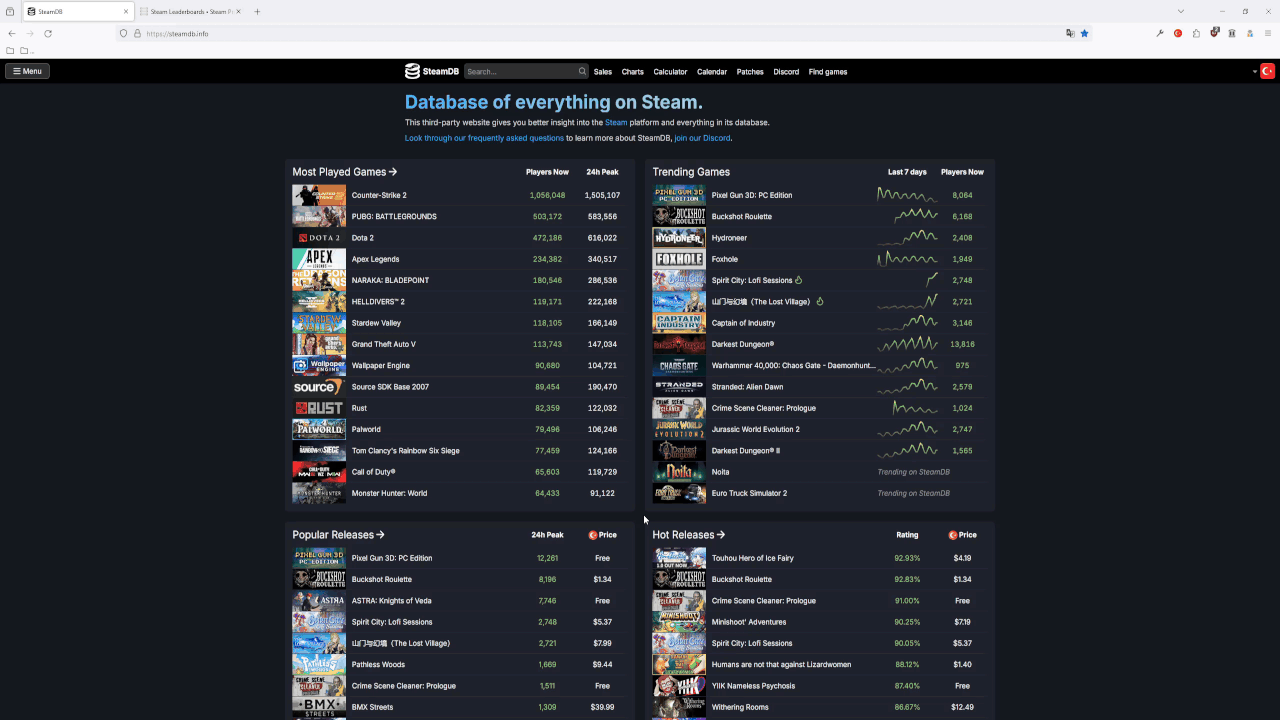Open the wrench developer tools icon
Screen dimensions: 1280x720
(1160, 33)
